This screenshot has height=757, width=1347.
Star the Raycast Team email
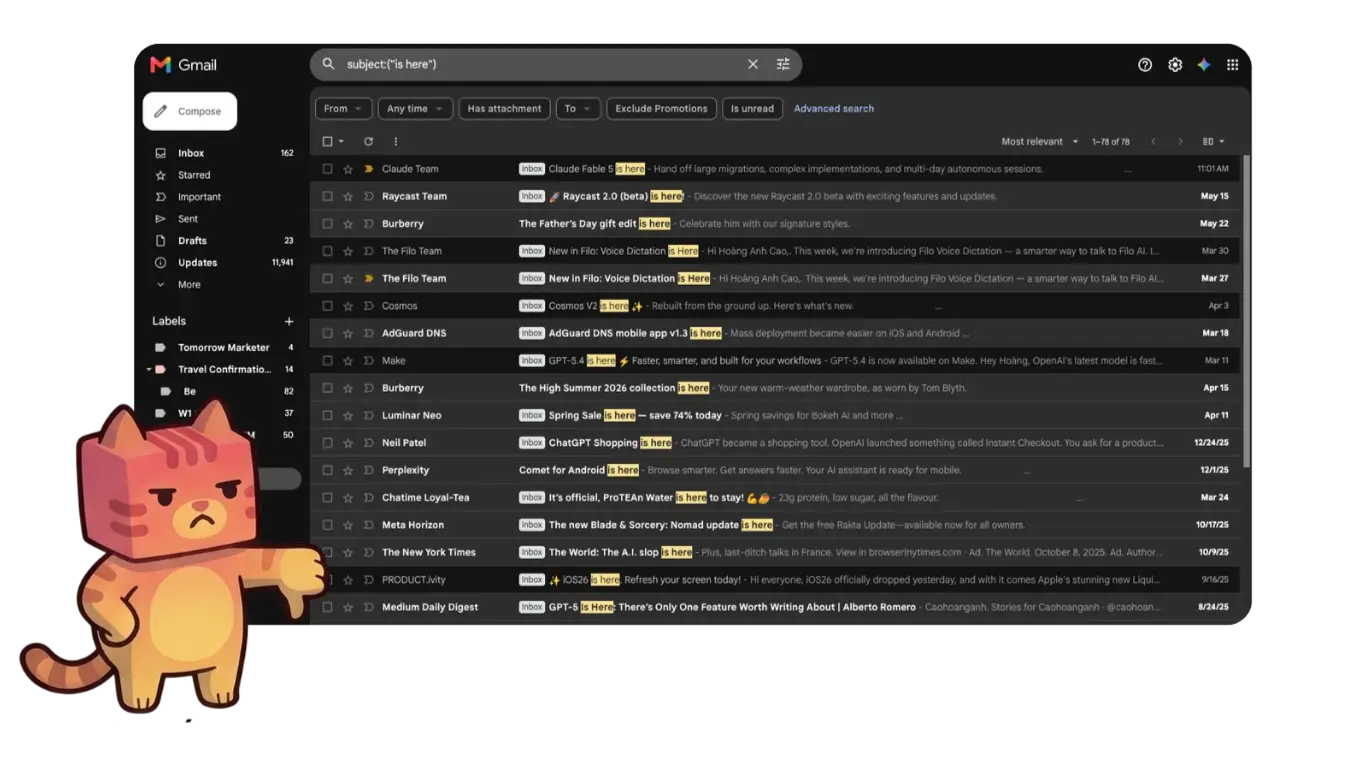(x=348, y=196)
